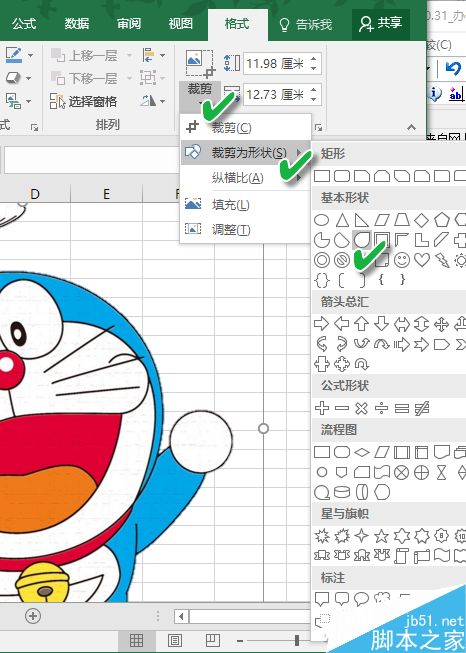The width and height of the screenshot is (466, 653).
Task: Open the 选择窗格 selection pane
Action: [x=83, y=101]
